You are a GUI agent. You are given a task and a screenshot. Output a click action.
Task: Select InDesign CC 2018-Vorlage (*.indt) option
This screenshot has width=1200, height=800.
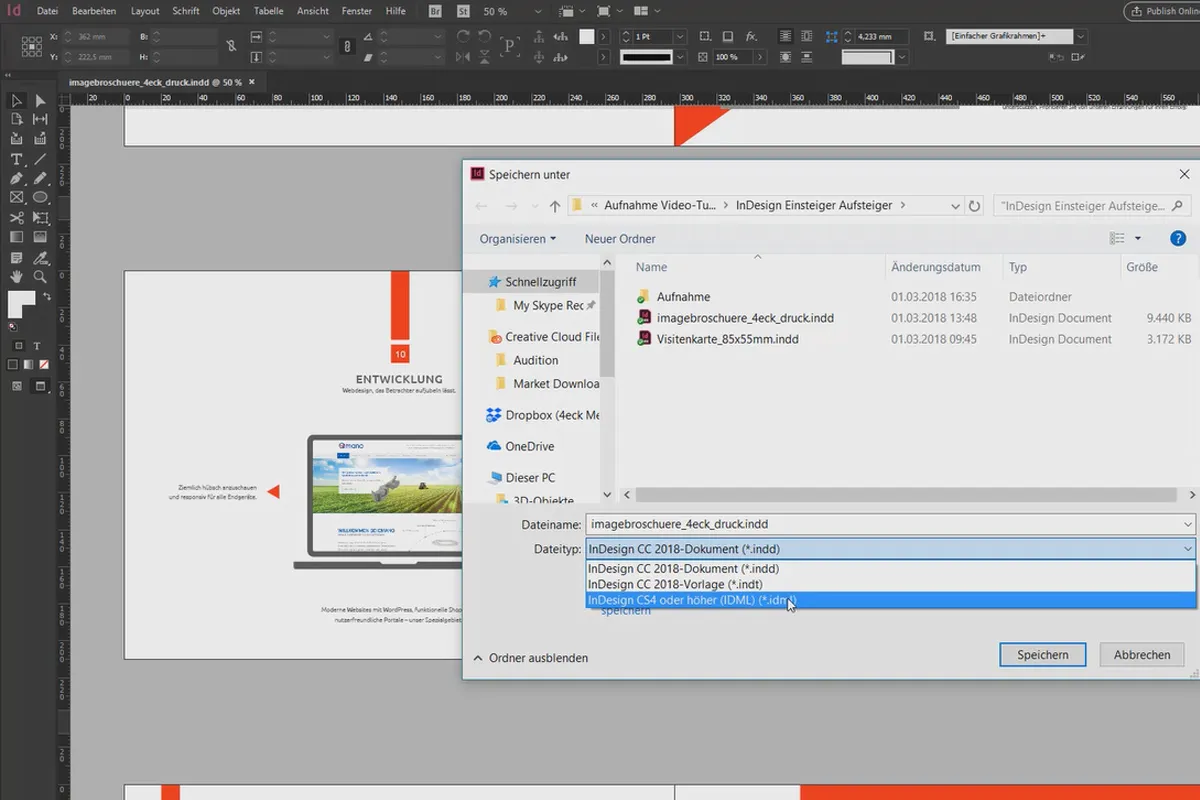click(x=890, y=584)
